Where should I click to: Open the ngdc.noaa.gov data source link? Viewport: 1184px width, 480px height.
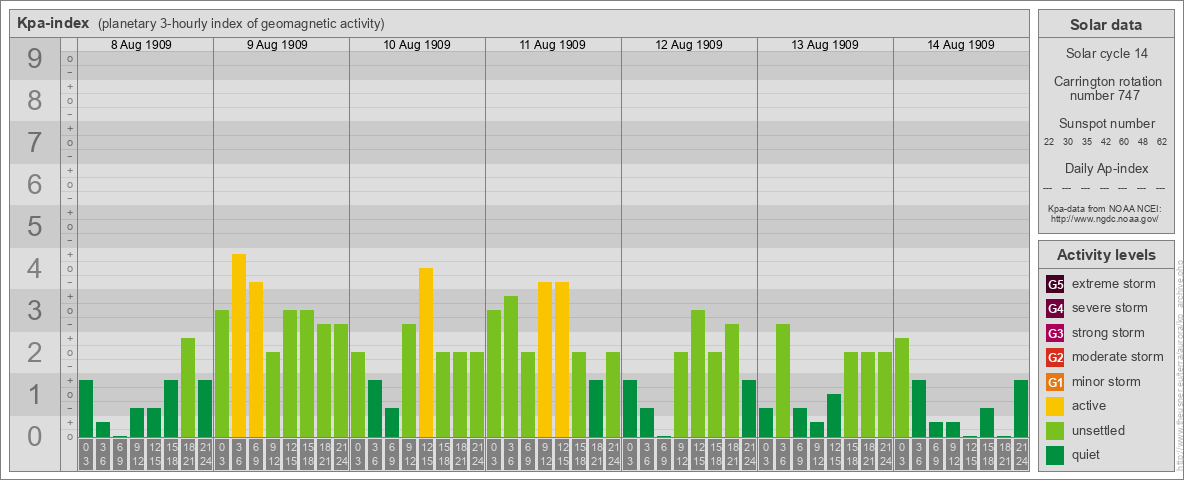pos(1105,218)
